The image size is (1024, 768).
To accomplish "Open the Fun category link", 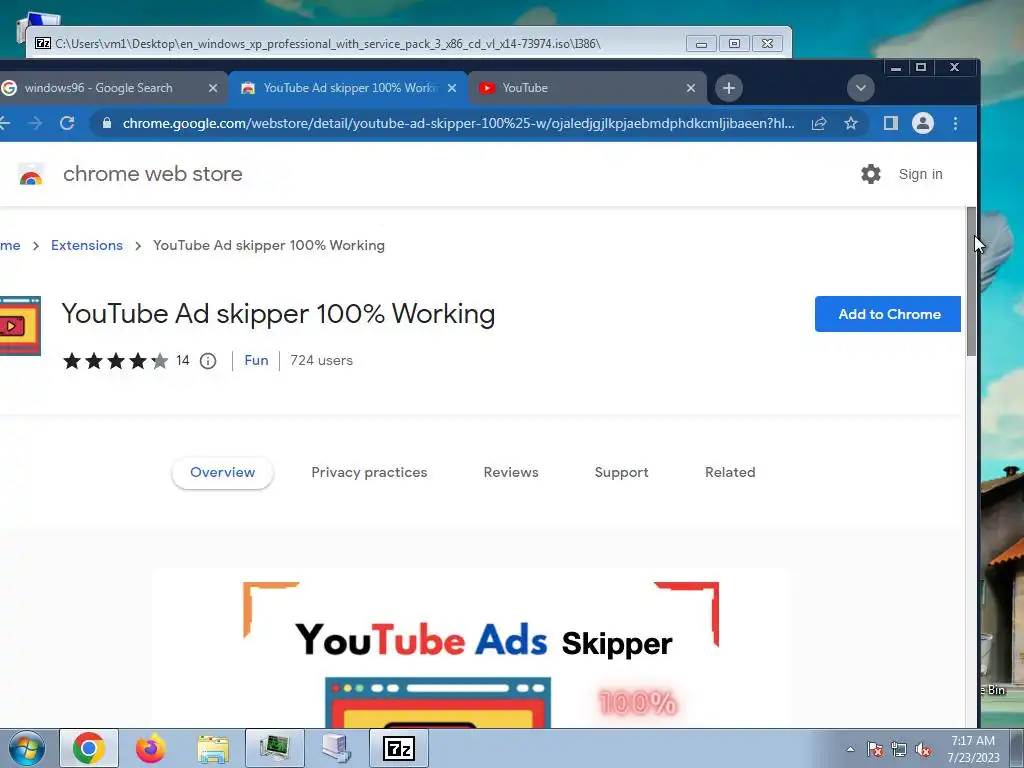I will (256, 360).
